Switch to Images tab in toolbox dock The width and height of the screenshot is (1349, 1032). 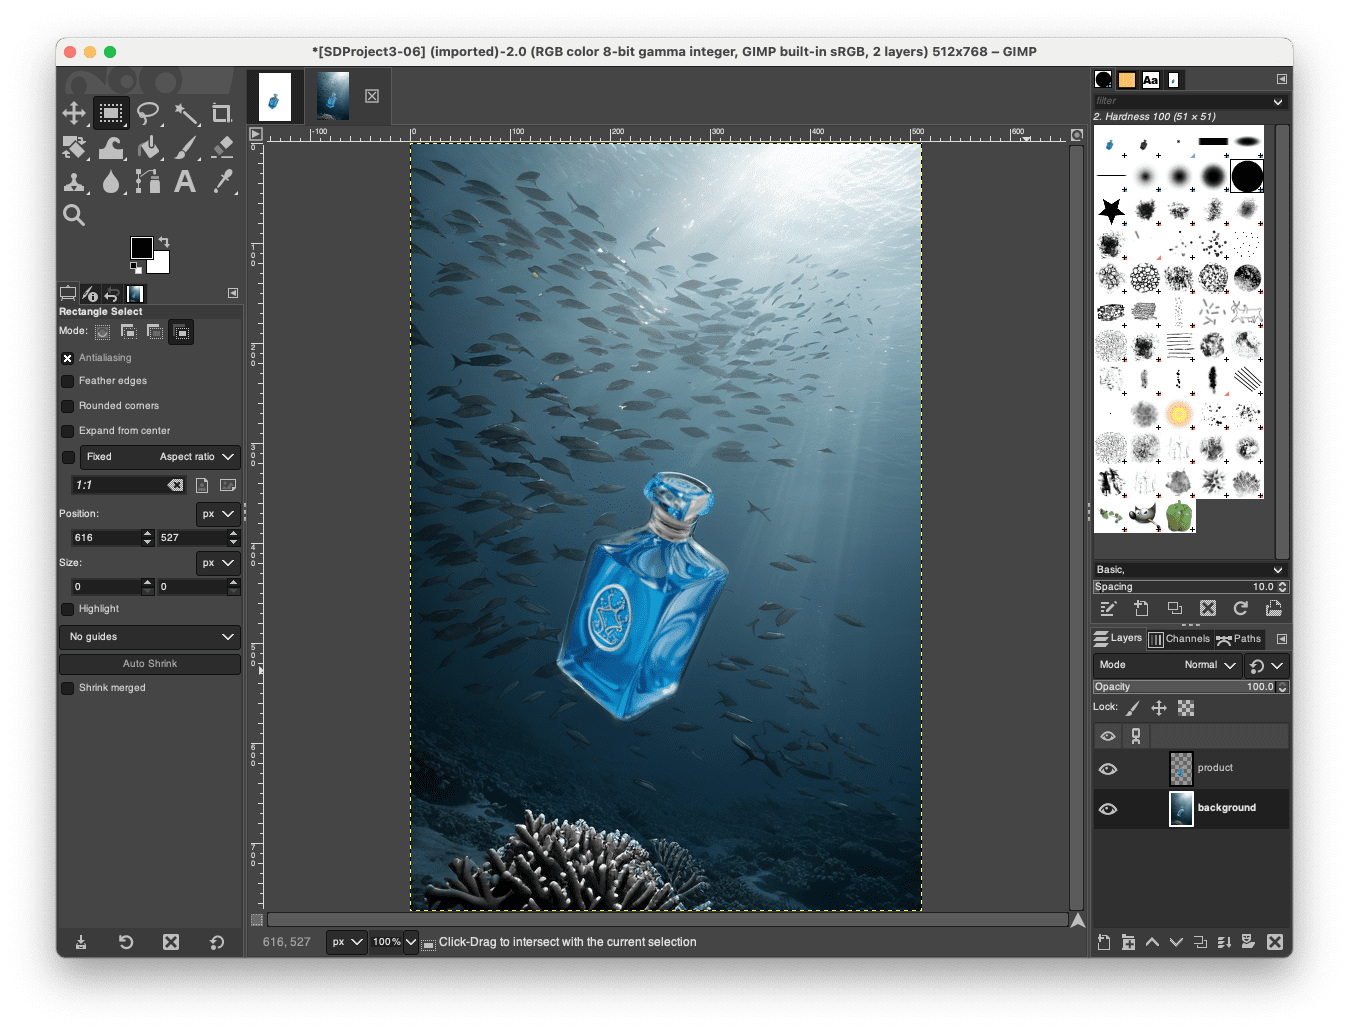pyautogui.click(x=135, y=294)
